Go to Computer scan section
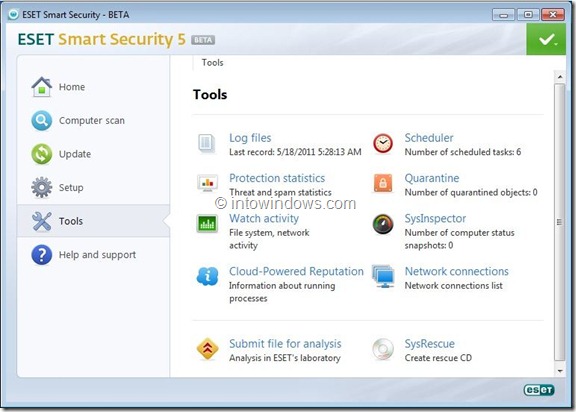Screen dimensions: 576x412 [93, 120]
